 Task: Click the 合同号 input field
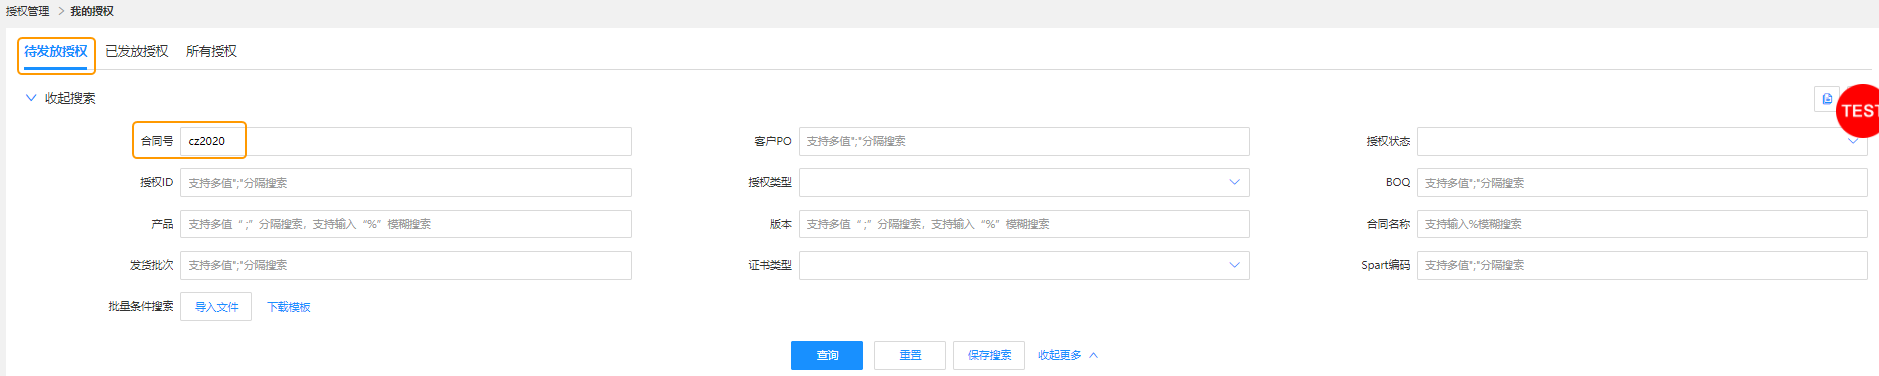tap(406, 141)
